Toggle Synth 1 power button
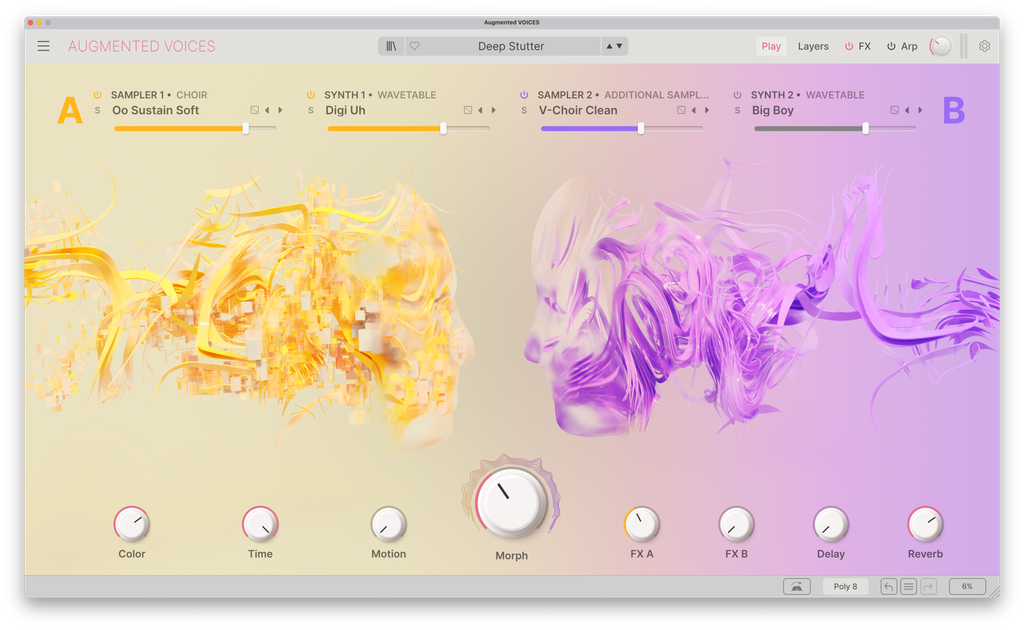The width and height of the screenshot is (1024, 630). click(x=311, y=95)
